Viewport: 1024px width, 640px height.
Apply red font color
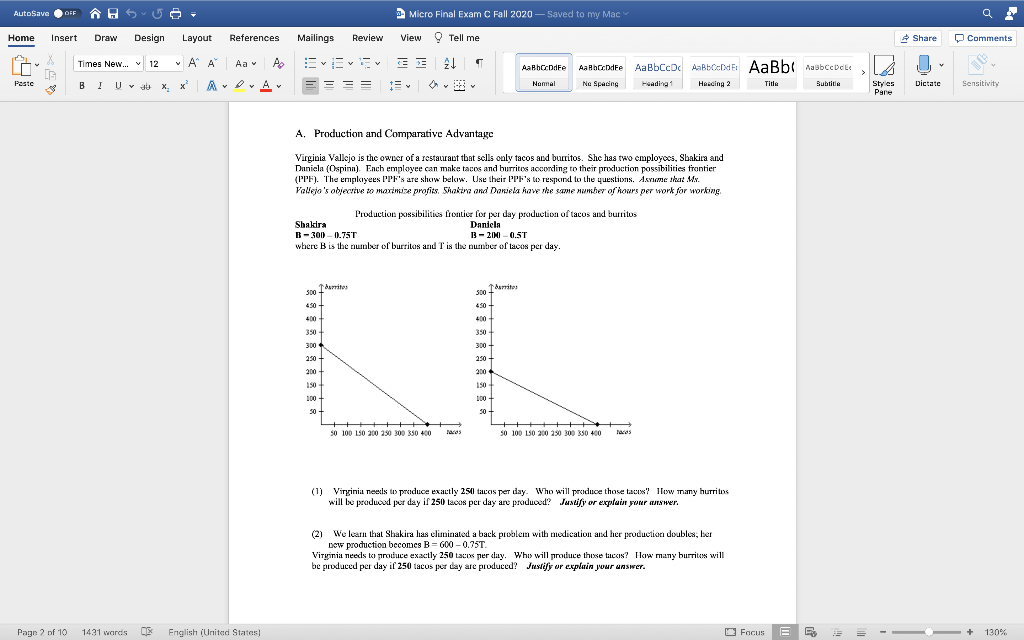click(x=266, y=86)
